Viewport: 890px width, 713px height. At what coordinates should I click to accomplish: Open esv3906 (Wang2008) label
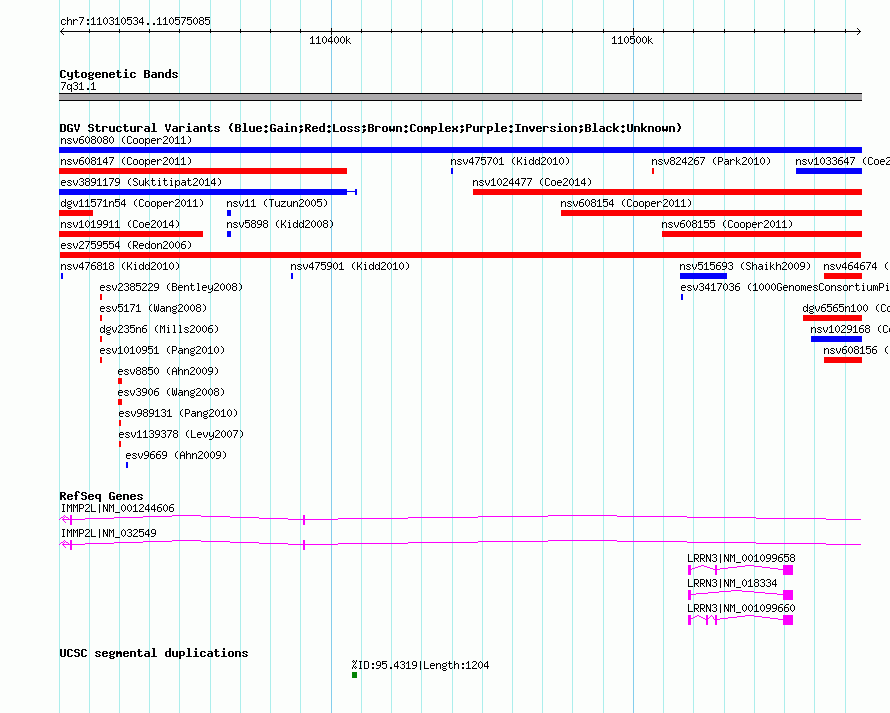pyautogui.click(x=171, y=392)
